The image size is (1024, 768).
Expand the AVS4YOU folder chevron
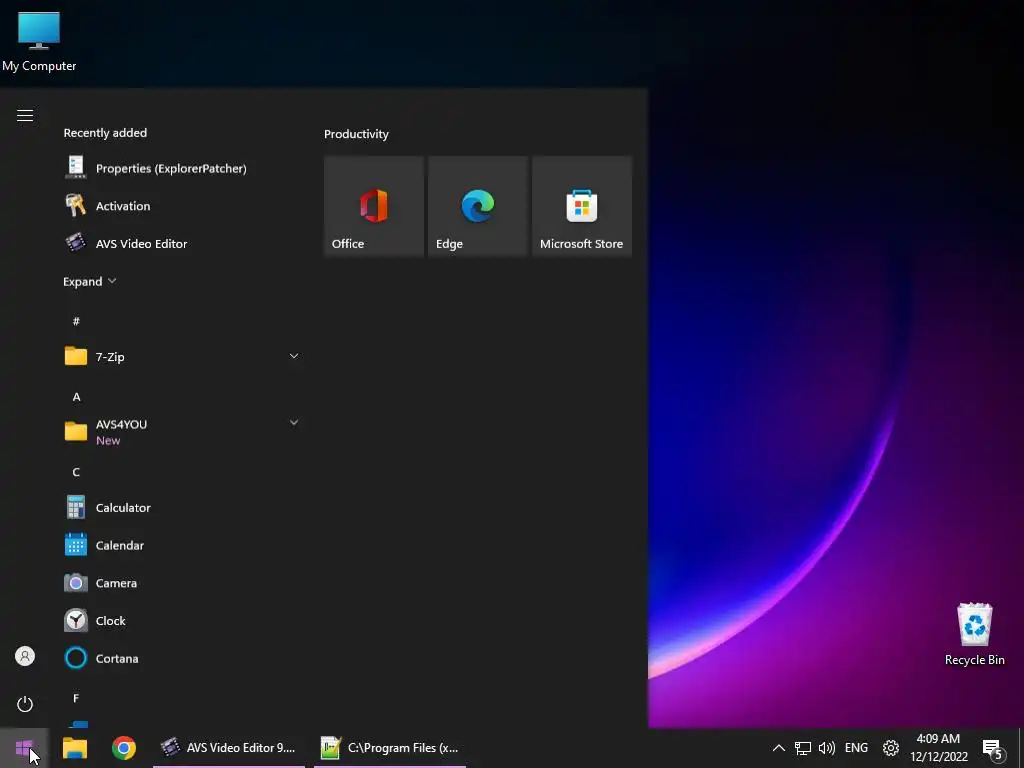pyautogui.click(x=294, y=423)
